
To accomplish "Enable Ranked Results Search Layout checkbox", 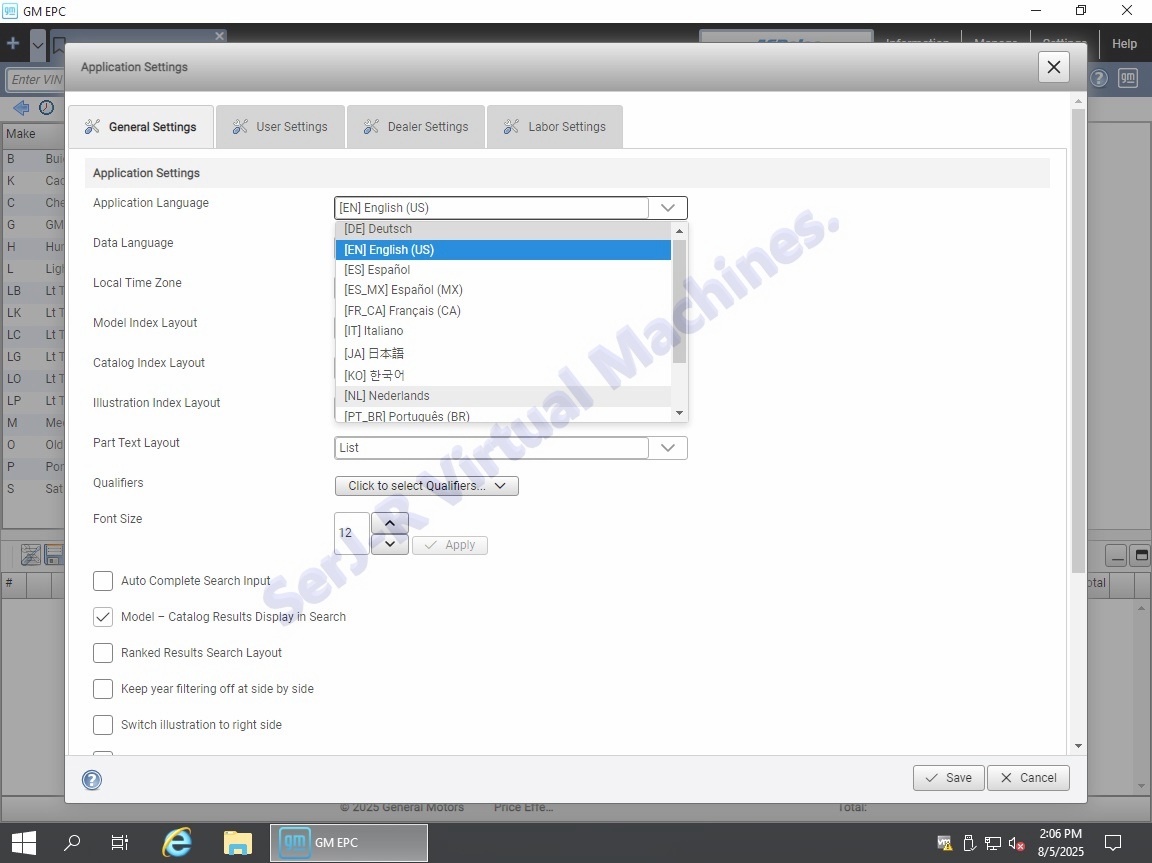I will [x=103, y=653].
